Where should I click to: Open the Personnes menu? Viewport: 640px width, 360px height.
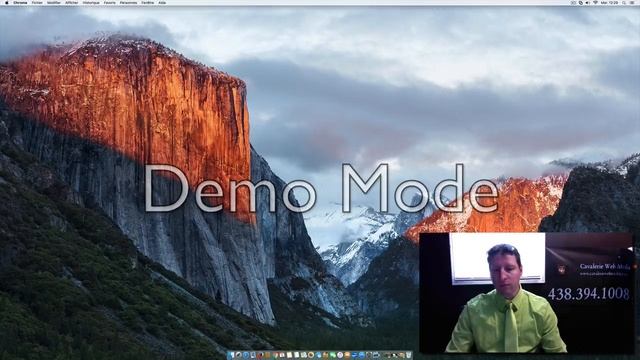tap(129, 2)
